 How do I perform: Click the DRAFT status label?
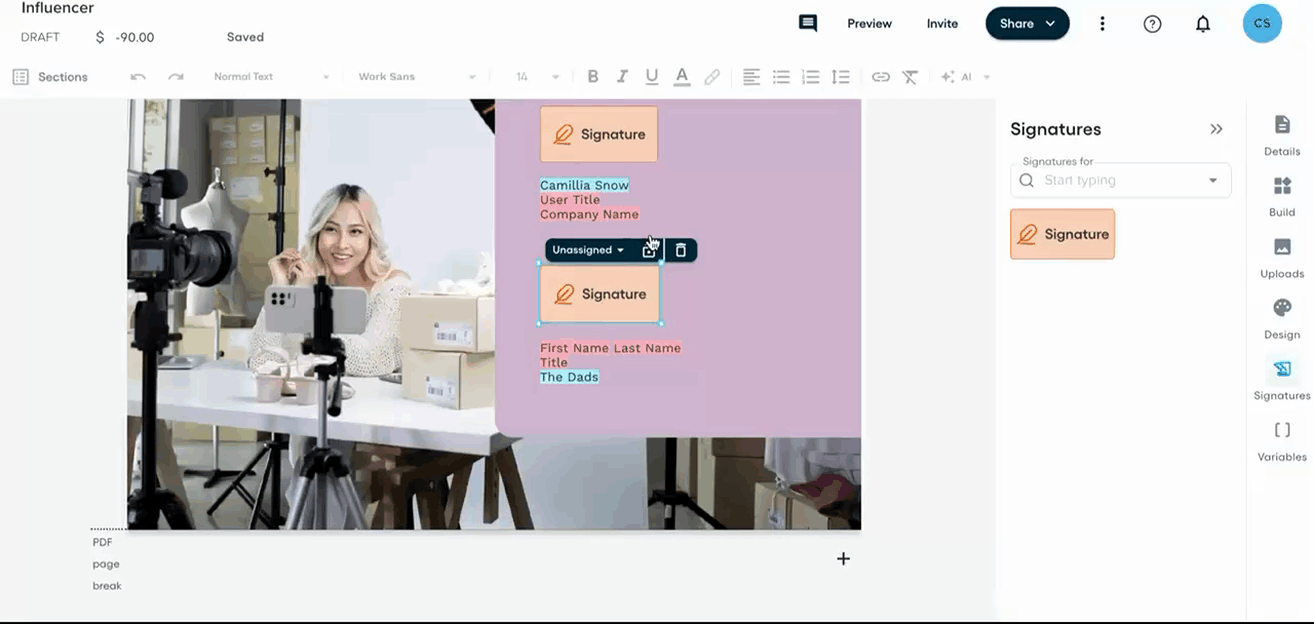pyautogui.click(x=40, y=37)
